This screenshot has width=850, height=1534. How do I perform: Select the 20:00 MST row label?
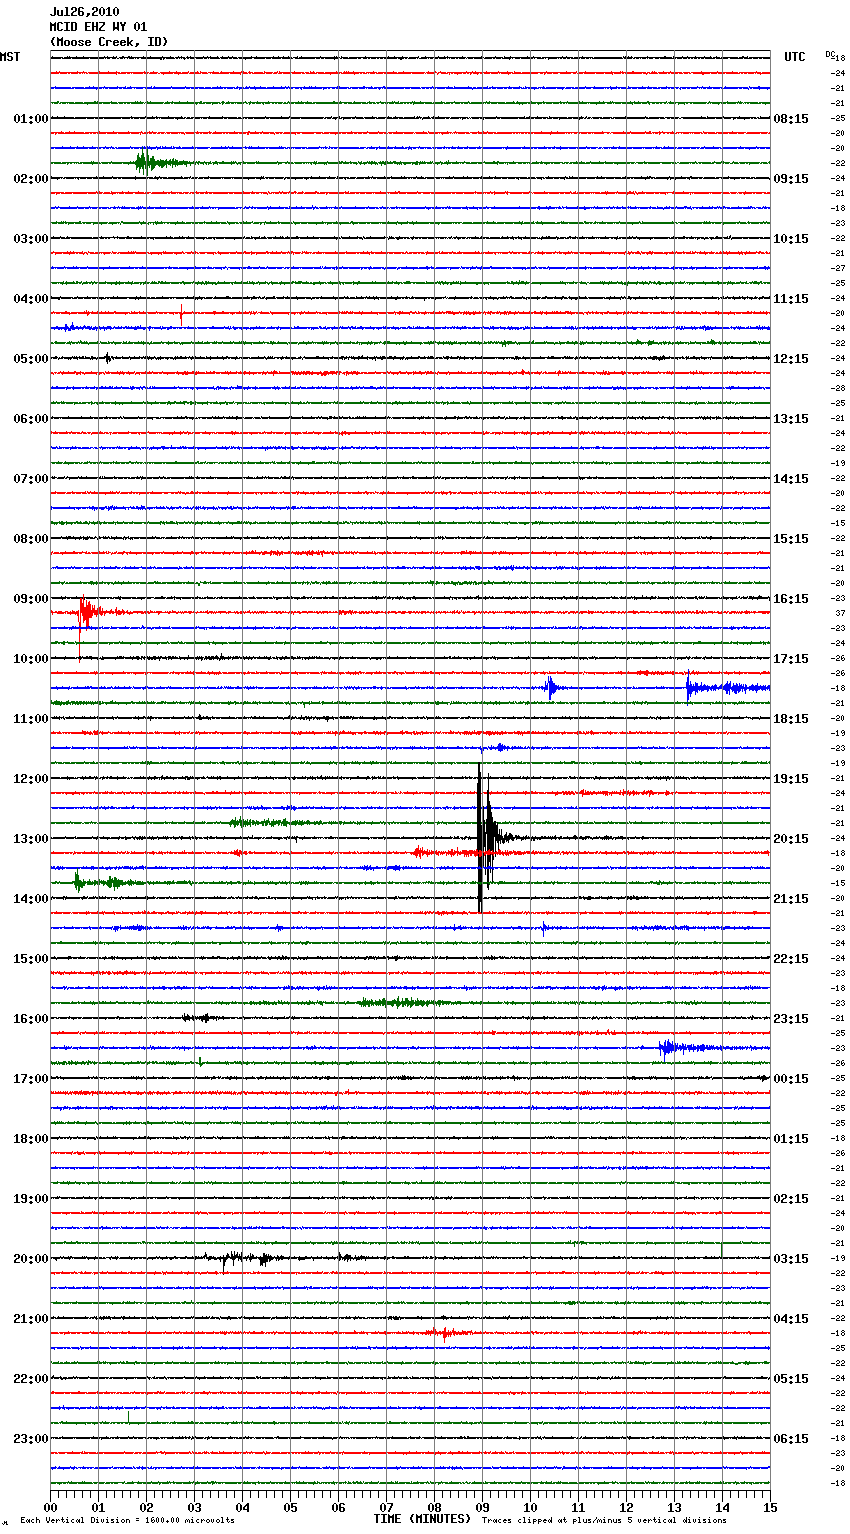click(x=30, y=1259)
